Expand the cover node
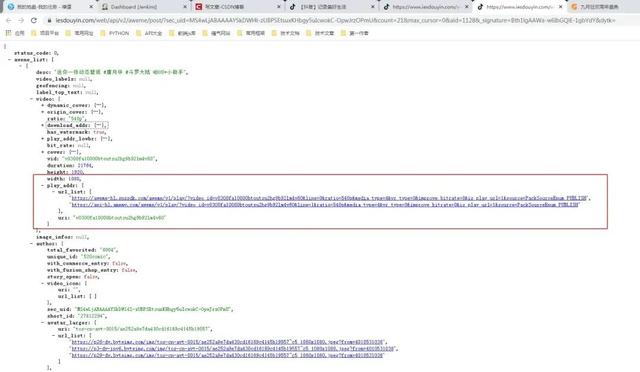 pos(42,152)
